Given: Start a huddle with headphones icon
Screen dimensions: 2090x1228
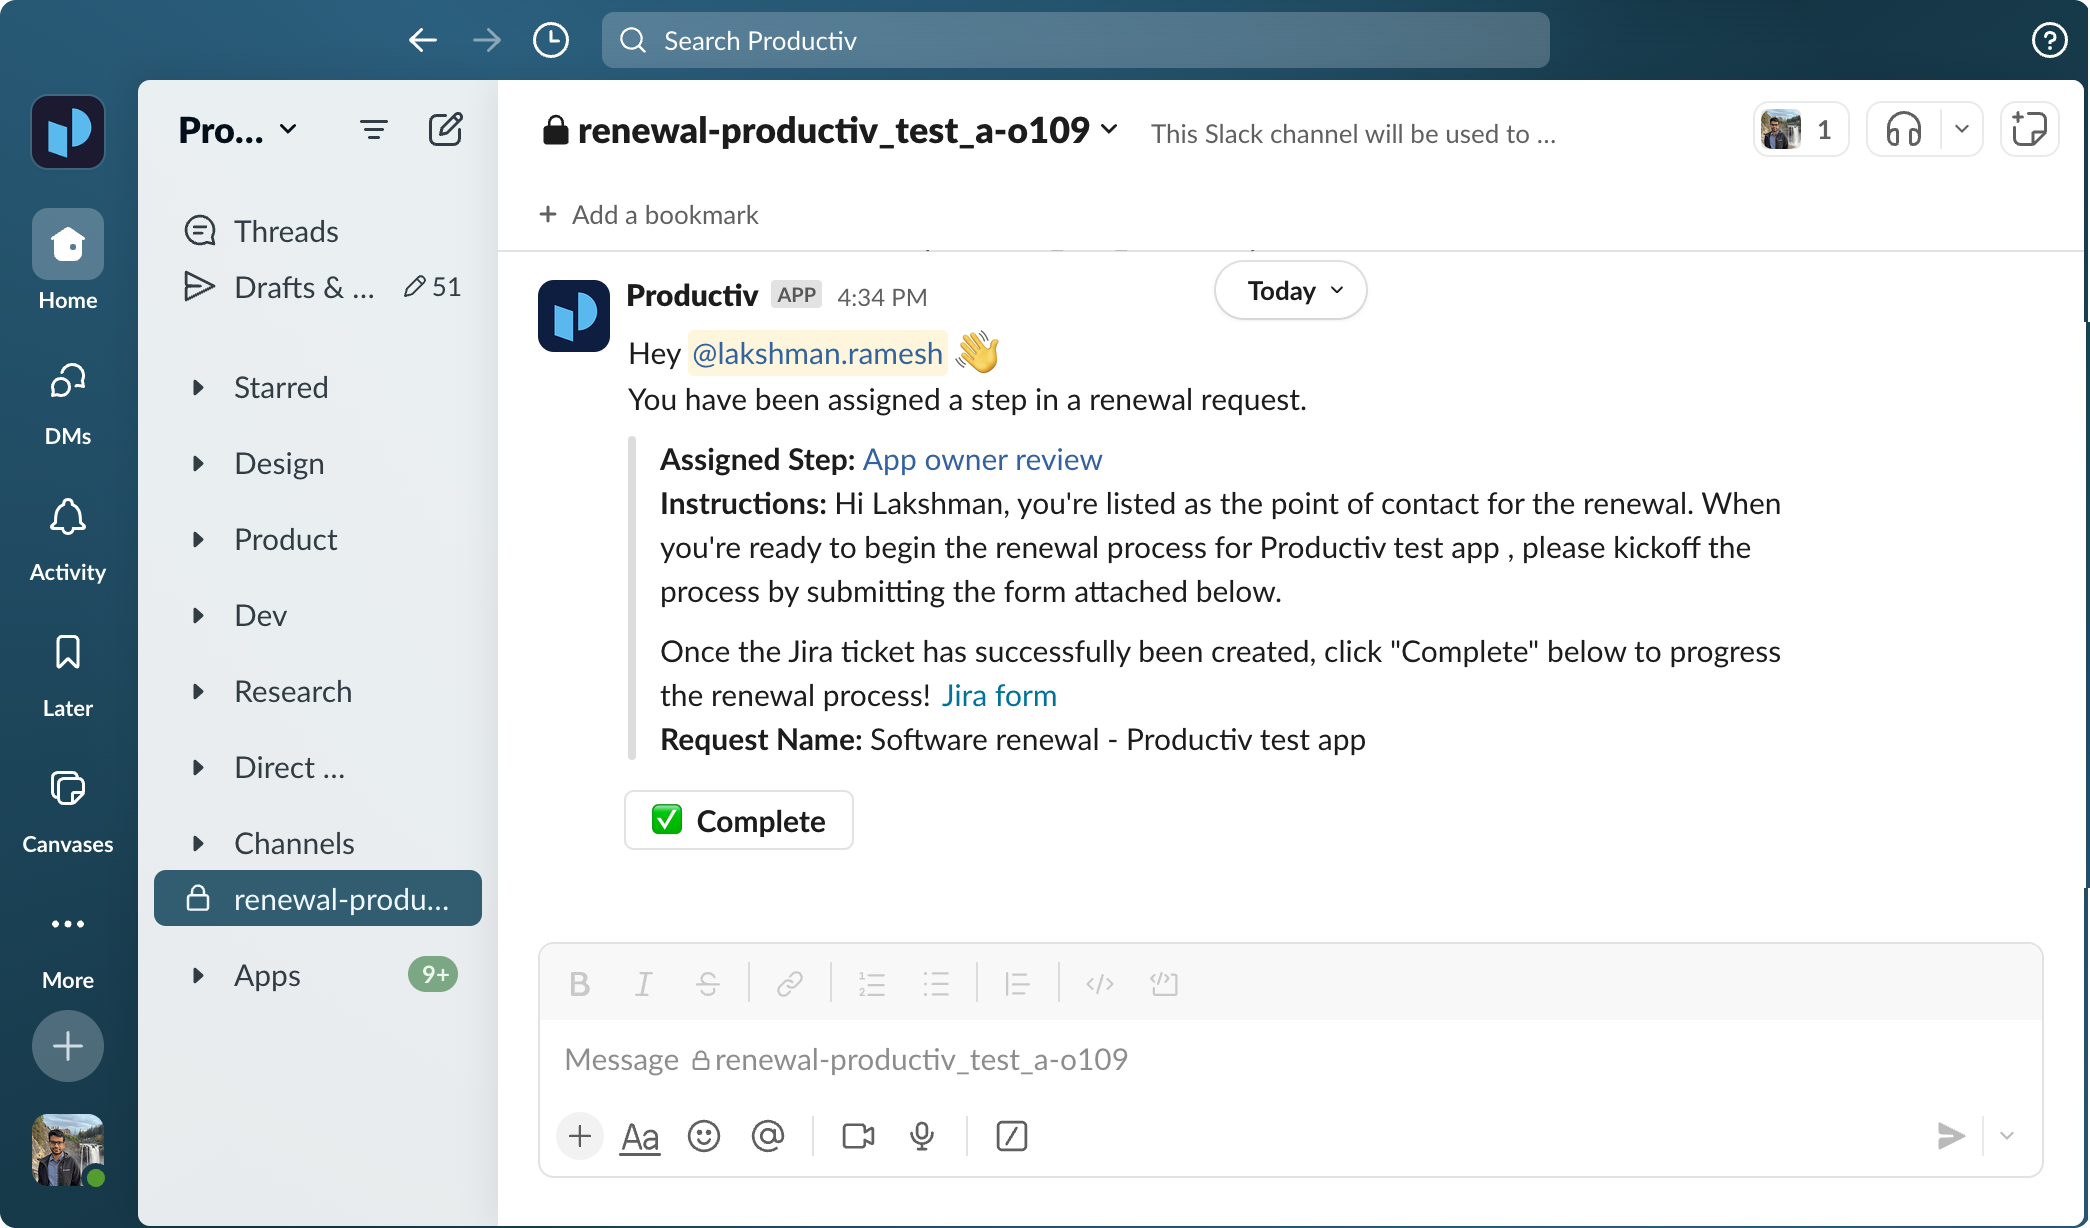Looking at the screenshot, I should tap(1904, 130).
